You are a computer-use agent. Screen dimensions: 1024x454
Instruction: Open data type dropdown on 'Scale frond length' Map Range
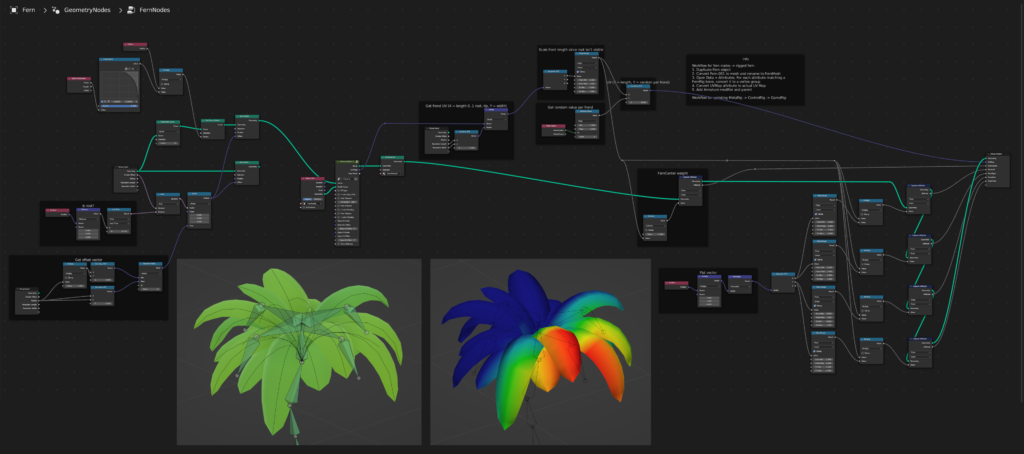click(587, 63)
